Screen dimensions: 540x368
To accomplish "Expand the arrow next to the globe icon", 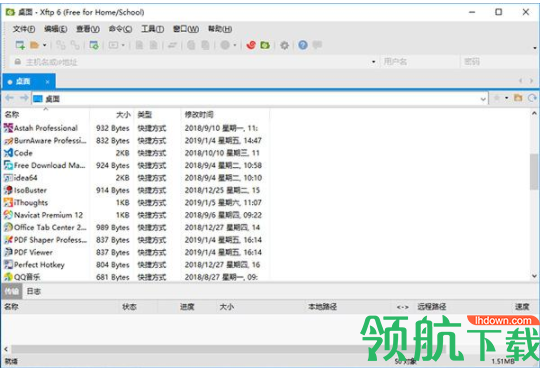I will pos(235,45).
